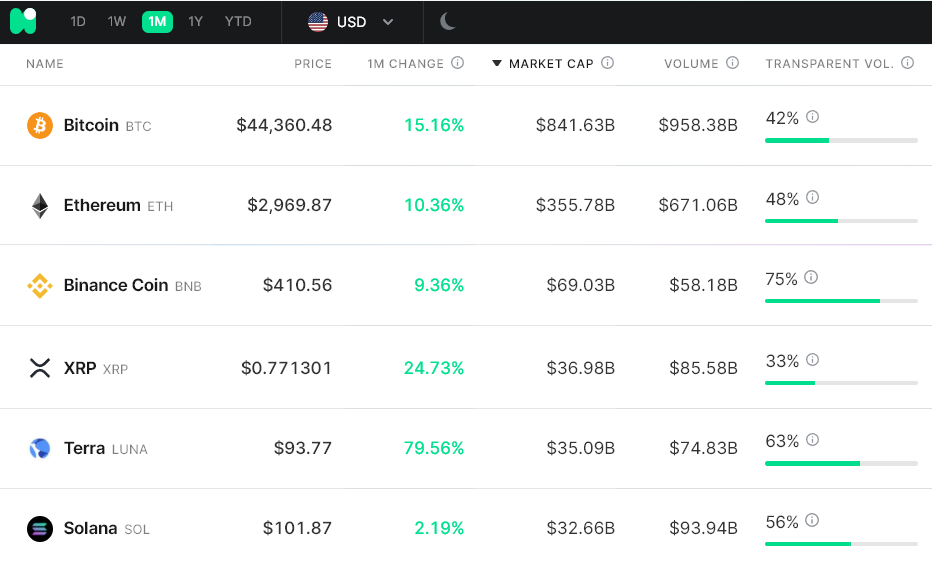Open the Ethereum name link
This screenshot has height=563, width=932.
point(102,206)
